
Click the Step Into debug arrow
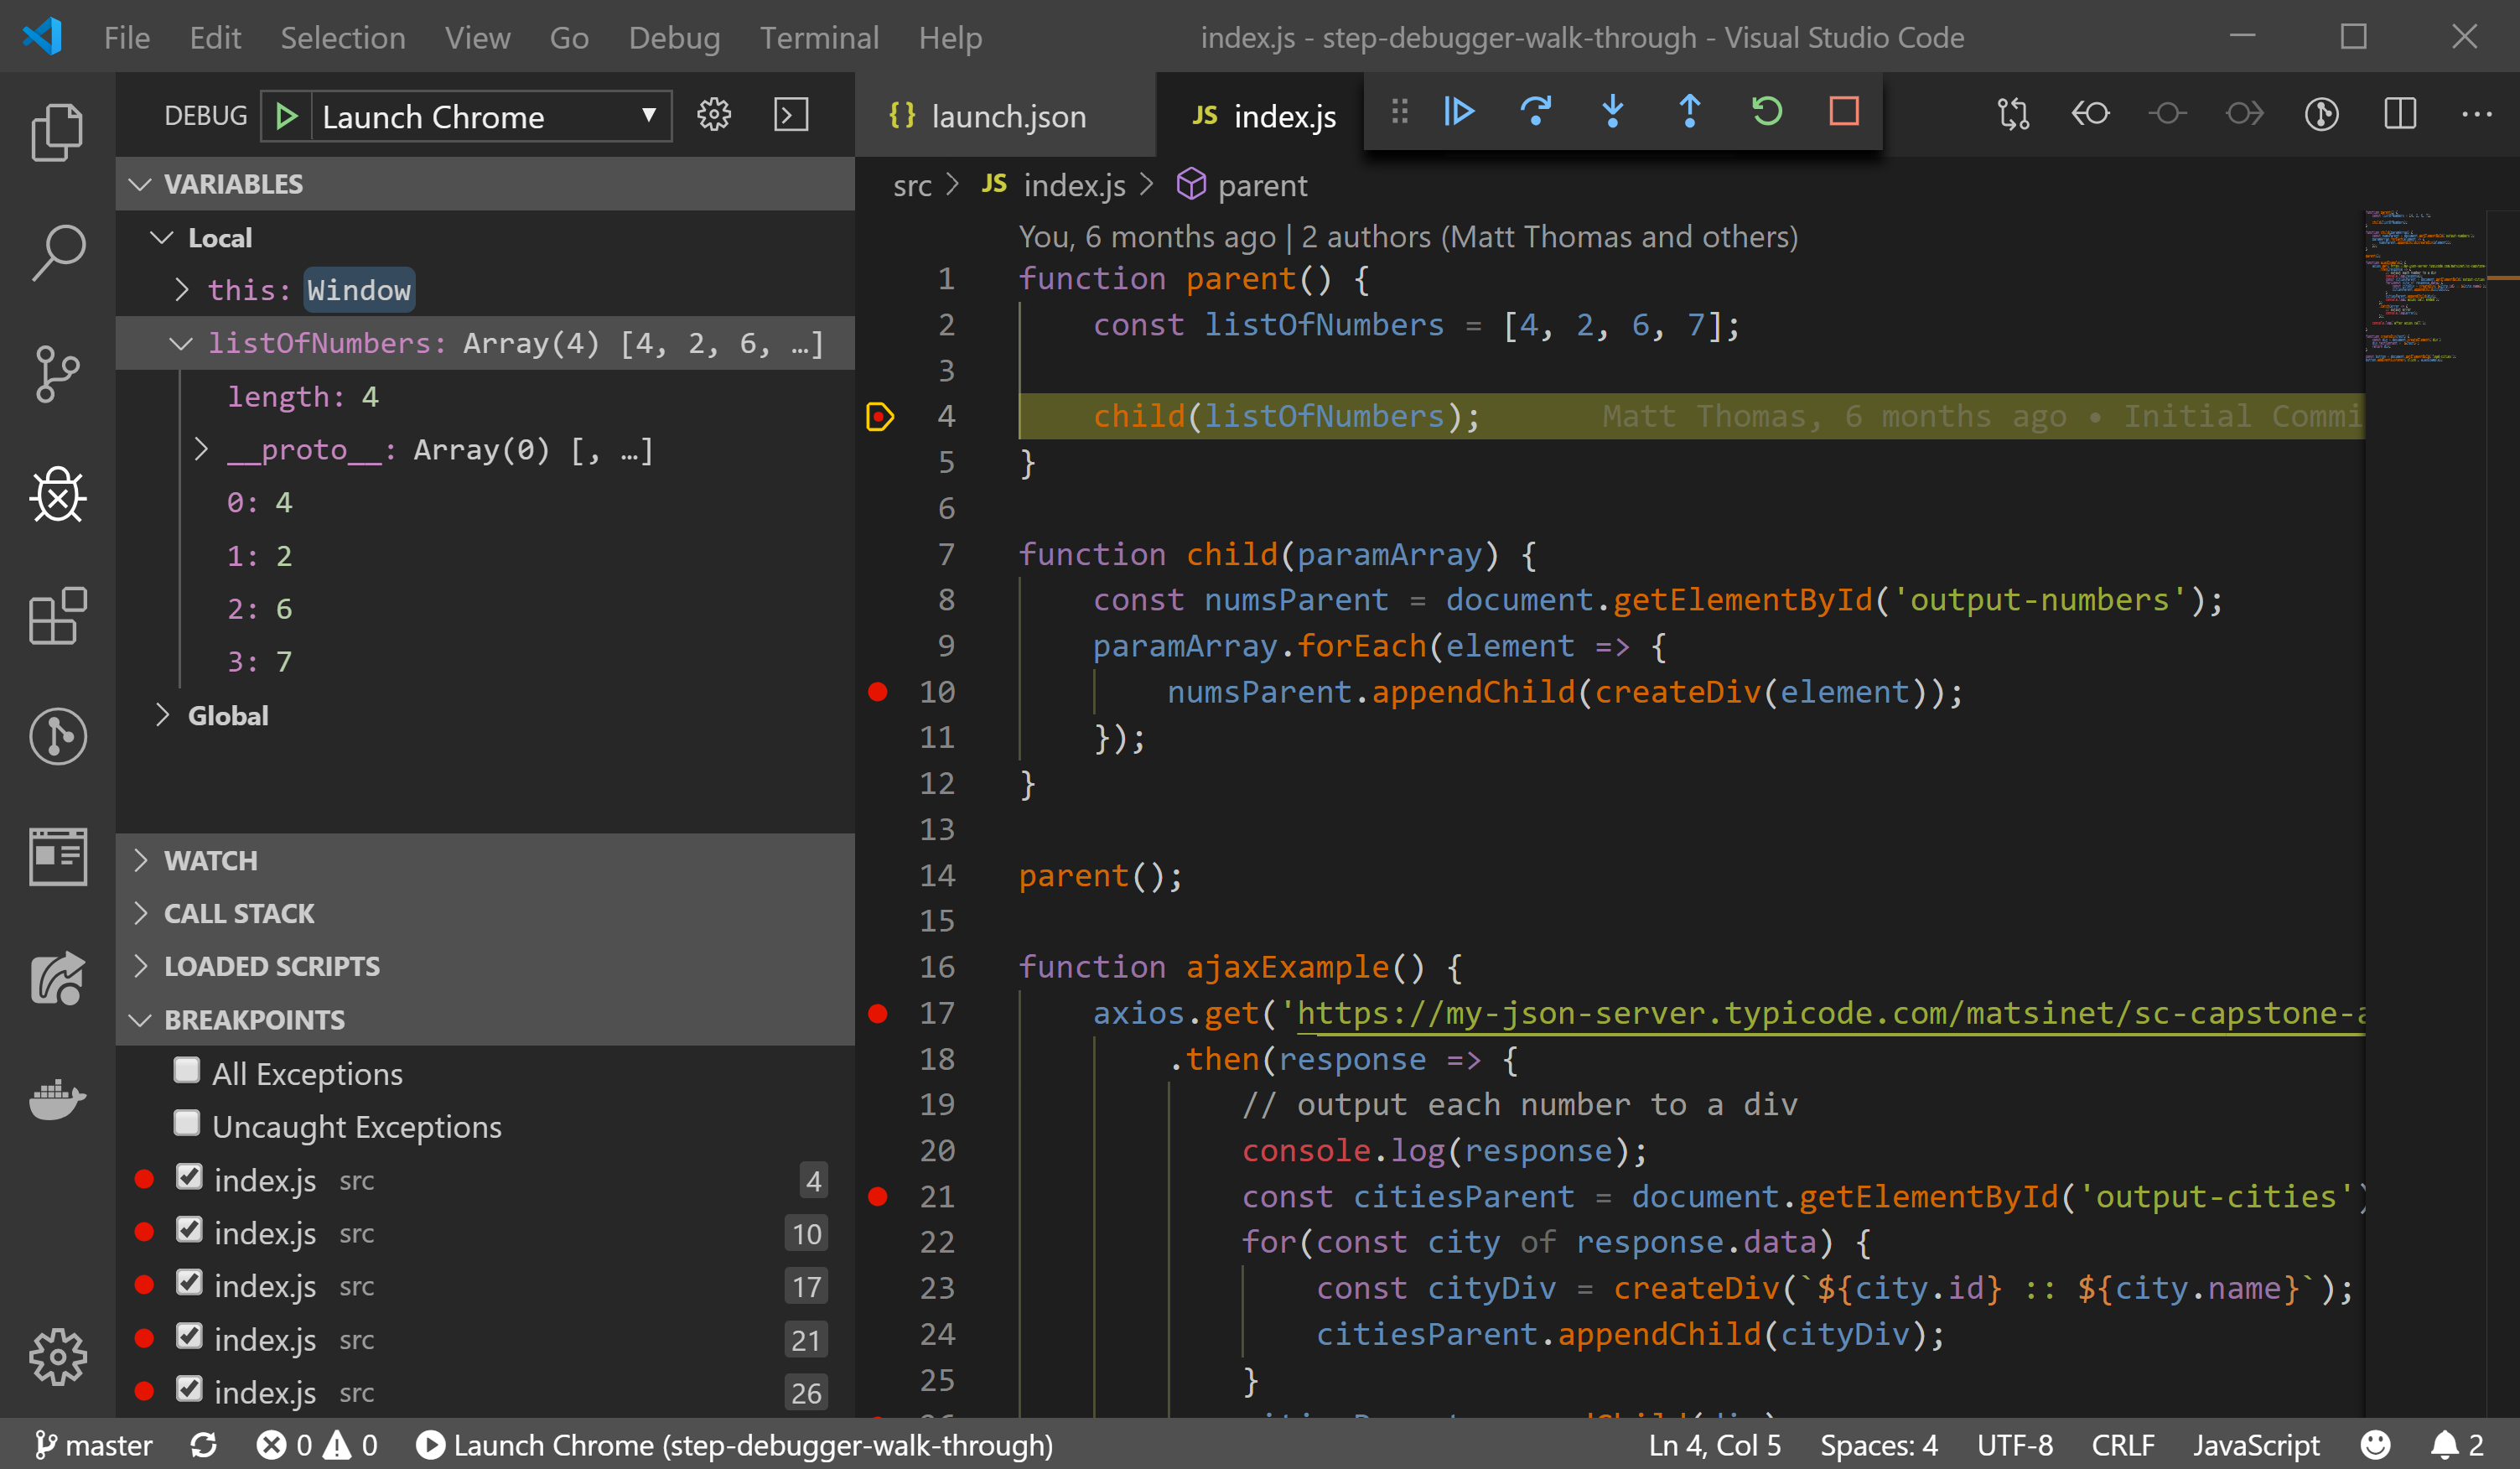point(1612,111)
